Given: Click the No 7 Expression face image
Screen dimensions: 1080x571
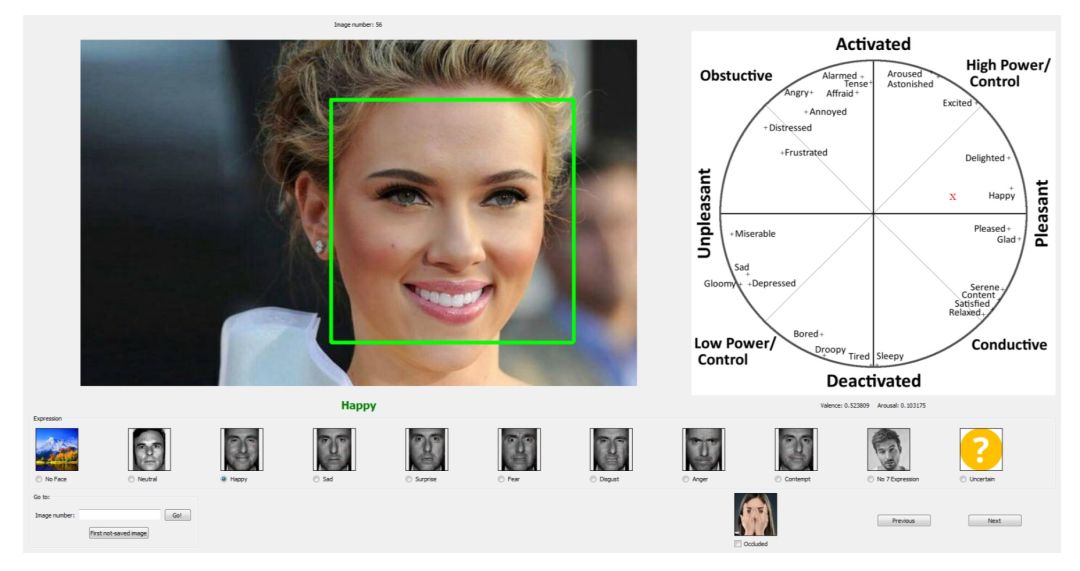Looking at the screenshot, I should [x=889, y=449].
